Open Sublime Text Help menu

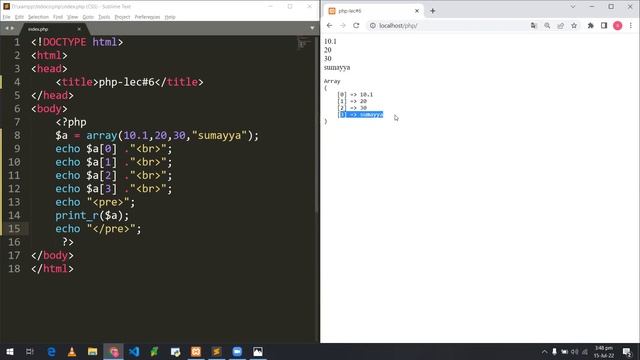pos(170,17)
